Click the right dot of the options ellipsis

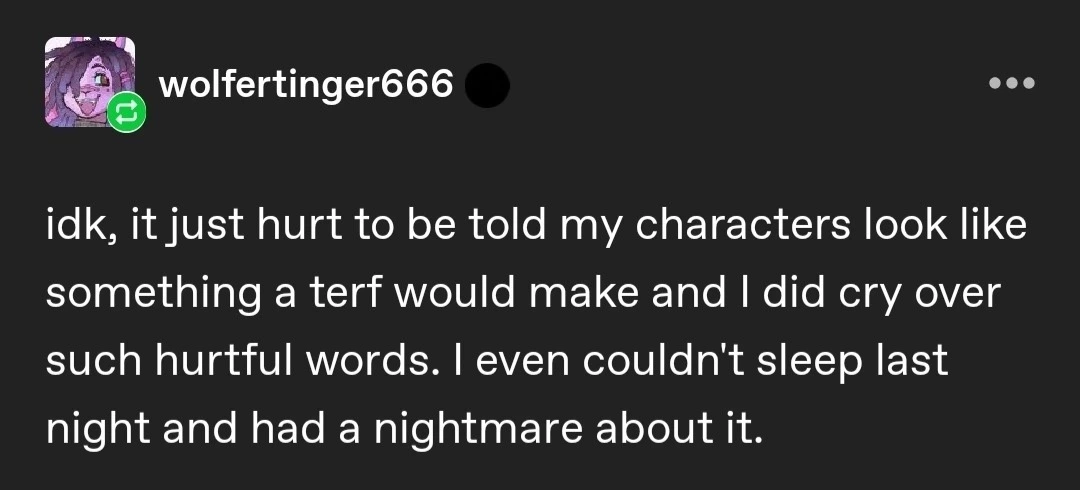[1030, 83]
